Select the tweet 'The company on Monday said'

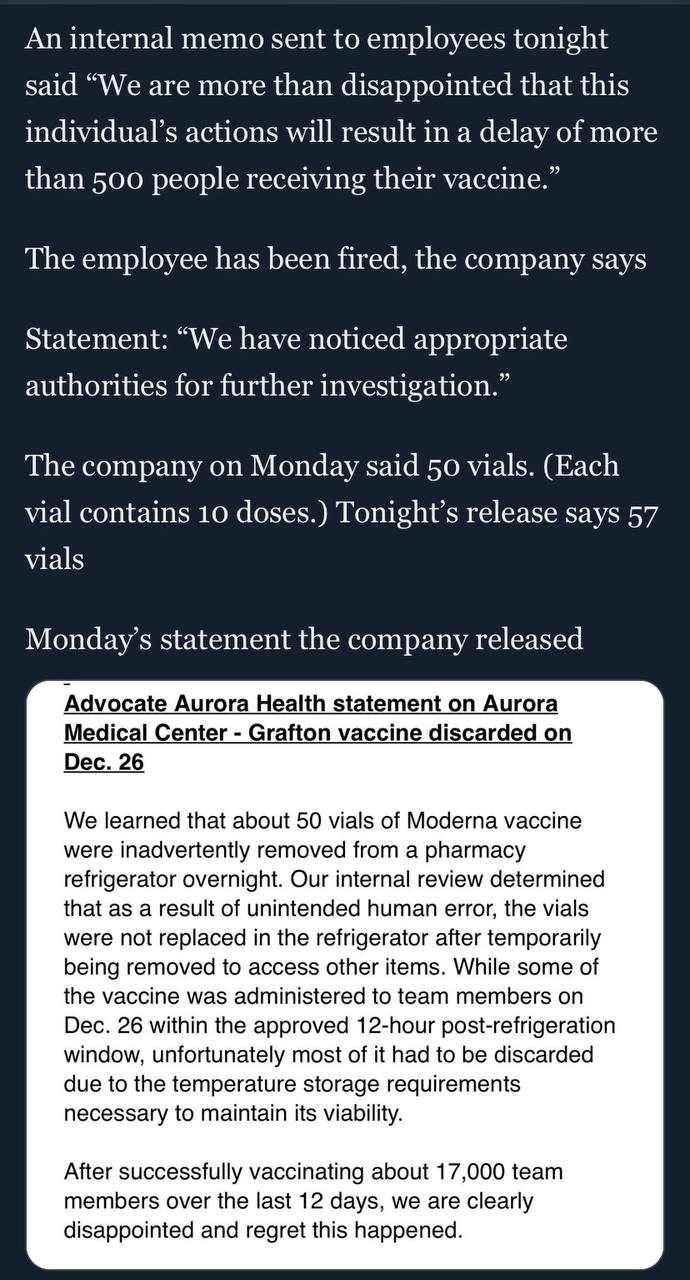[340, 511]
